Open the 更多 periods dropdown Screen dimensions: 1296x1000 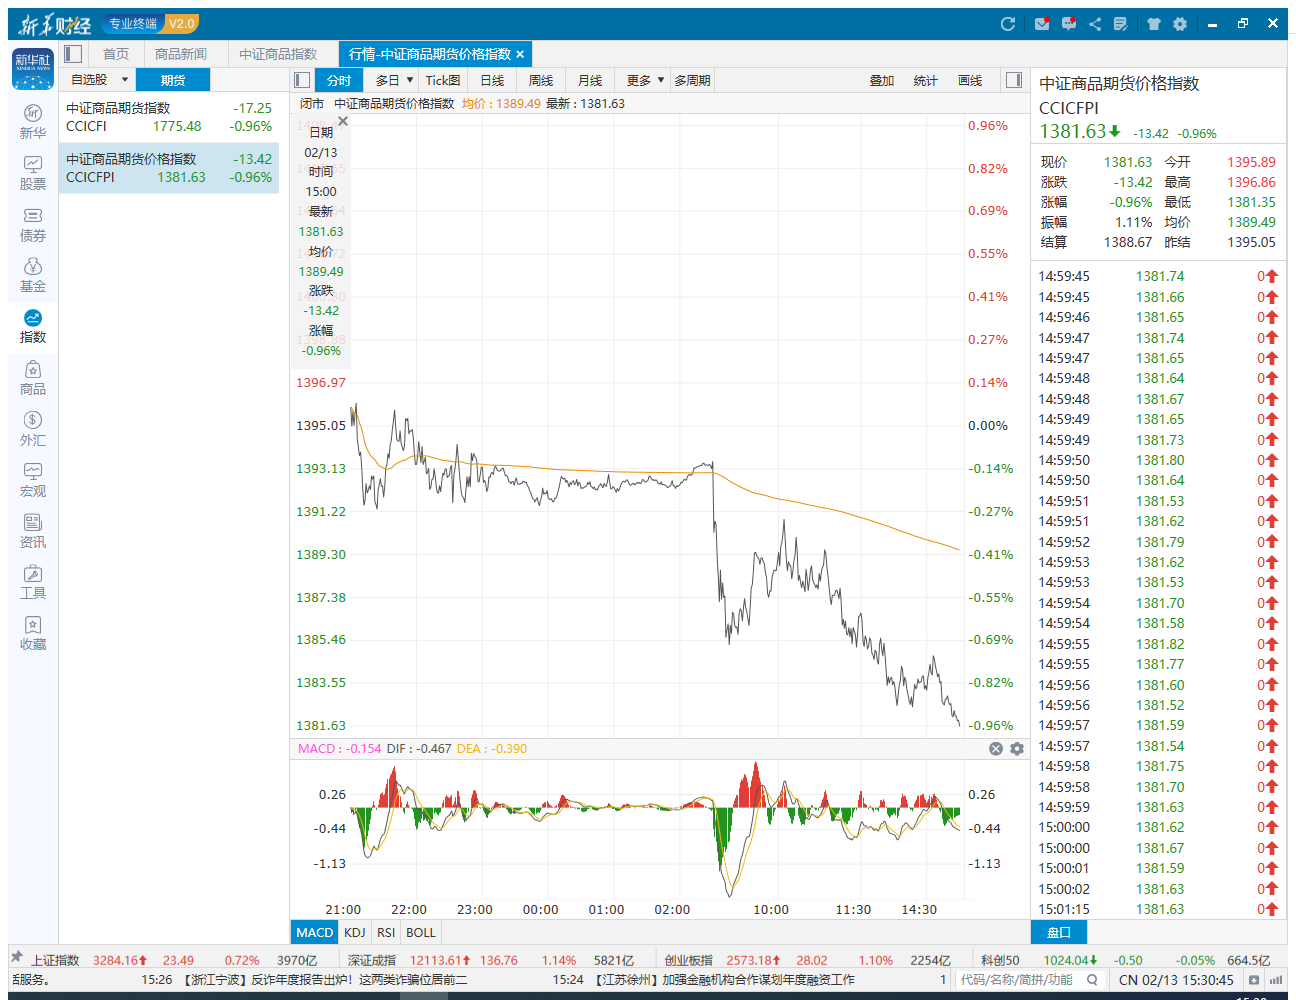click(x=645, y=80)
